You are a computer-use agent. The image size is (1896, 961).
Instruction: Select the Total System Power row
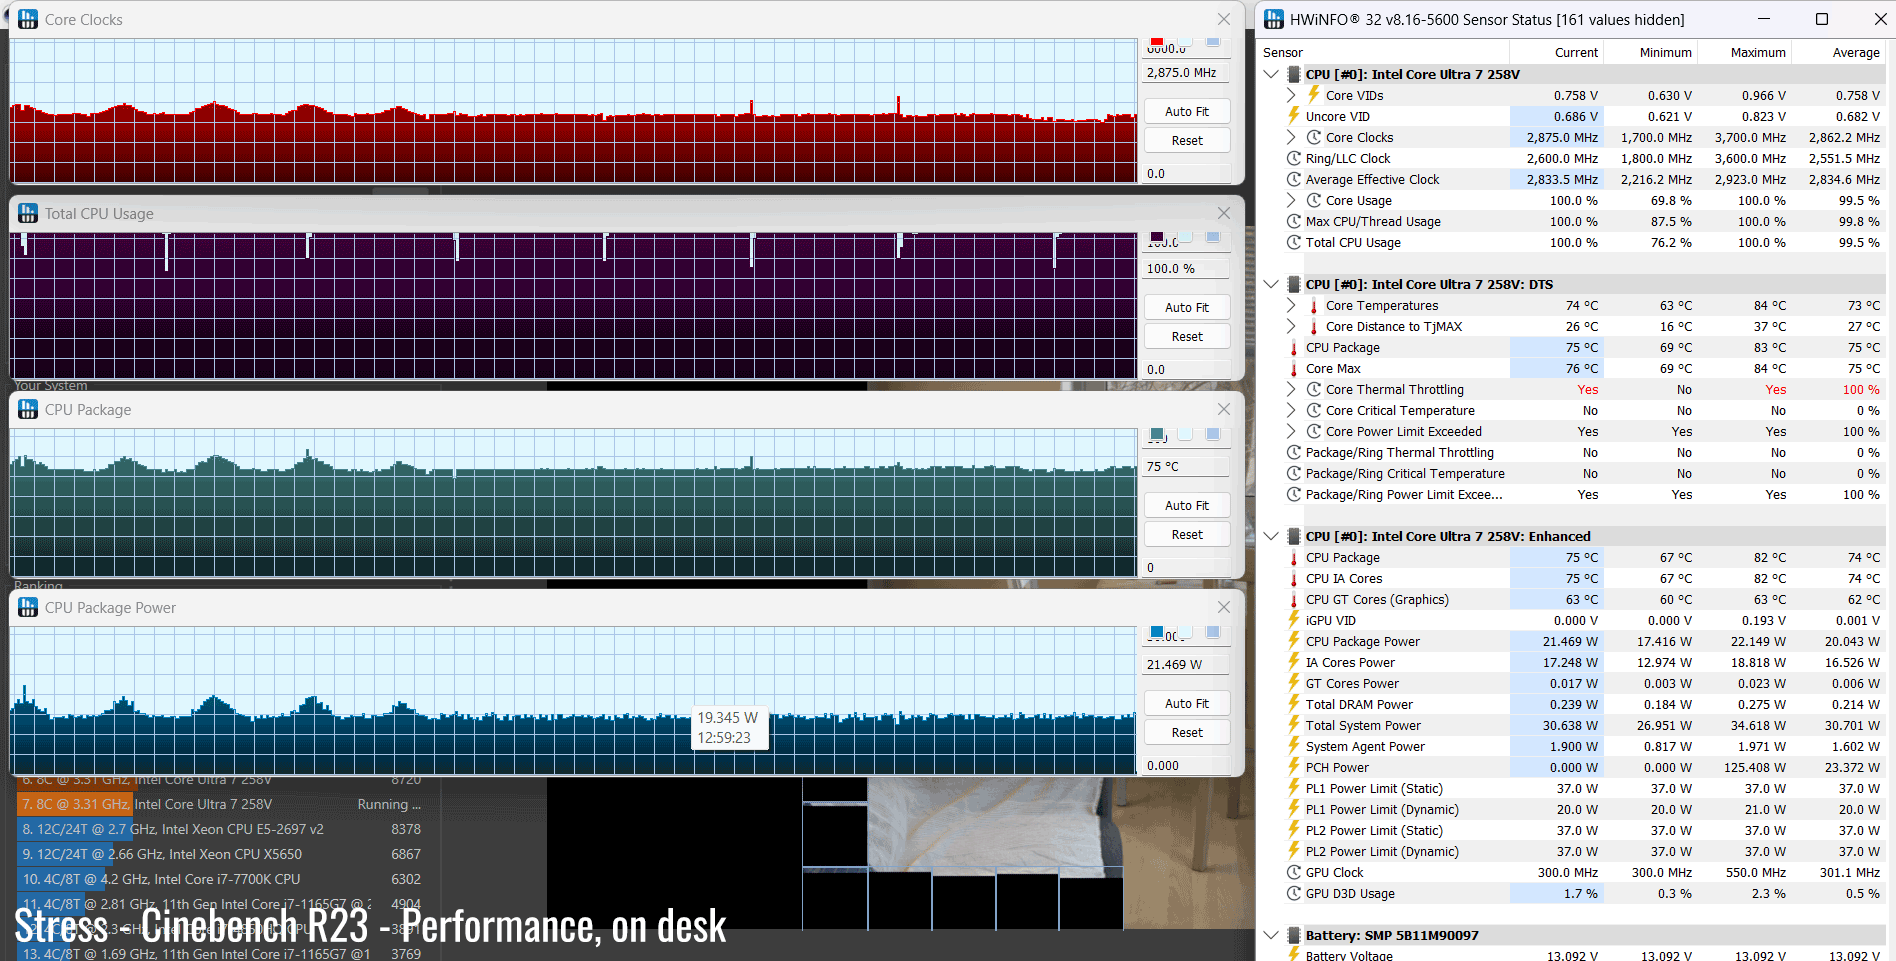click(x=1572, y=725)
